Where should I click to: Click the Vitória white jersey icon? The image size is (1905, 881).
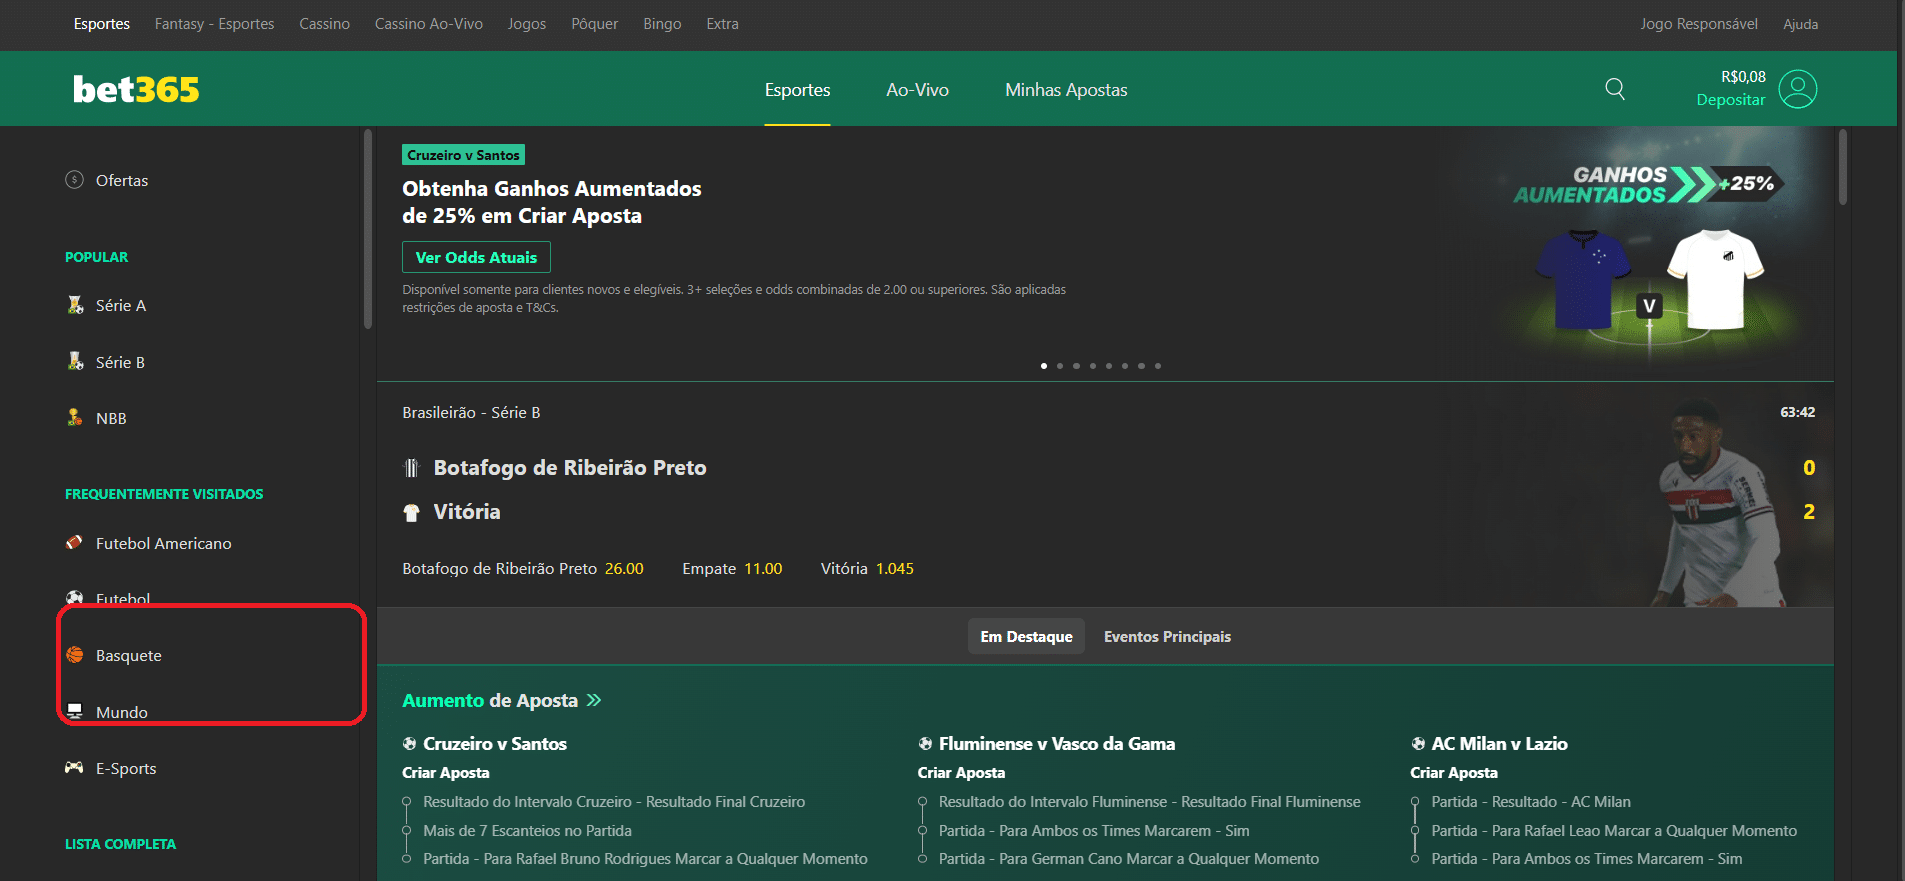411,513
